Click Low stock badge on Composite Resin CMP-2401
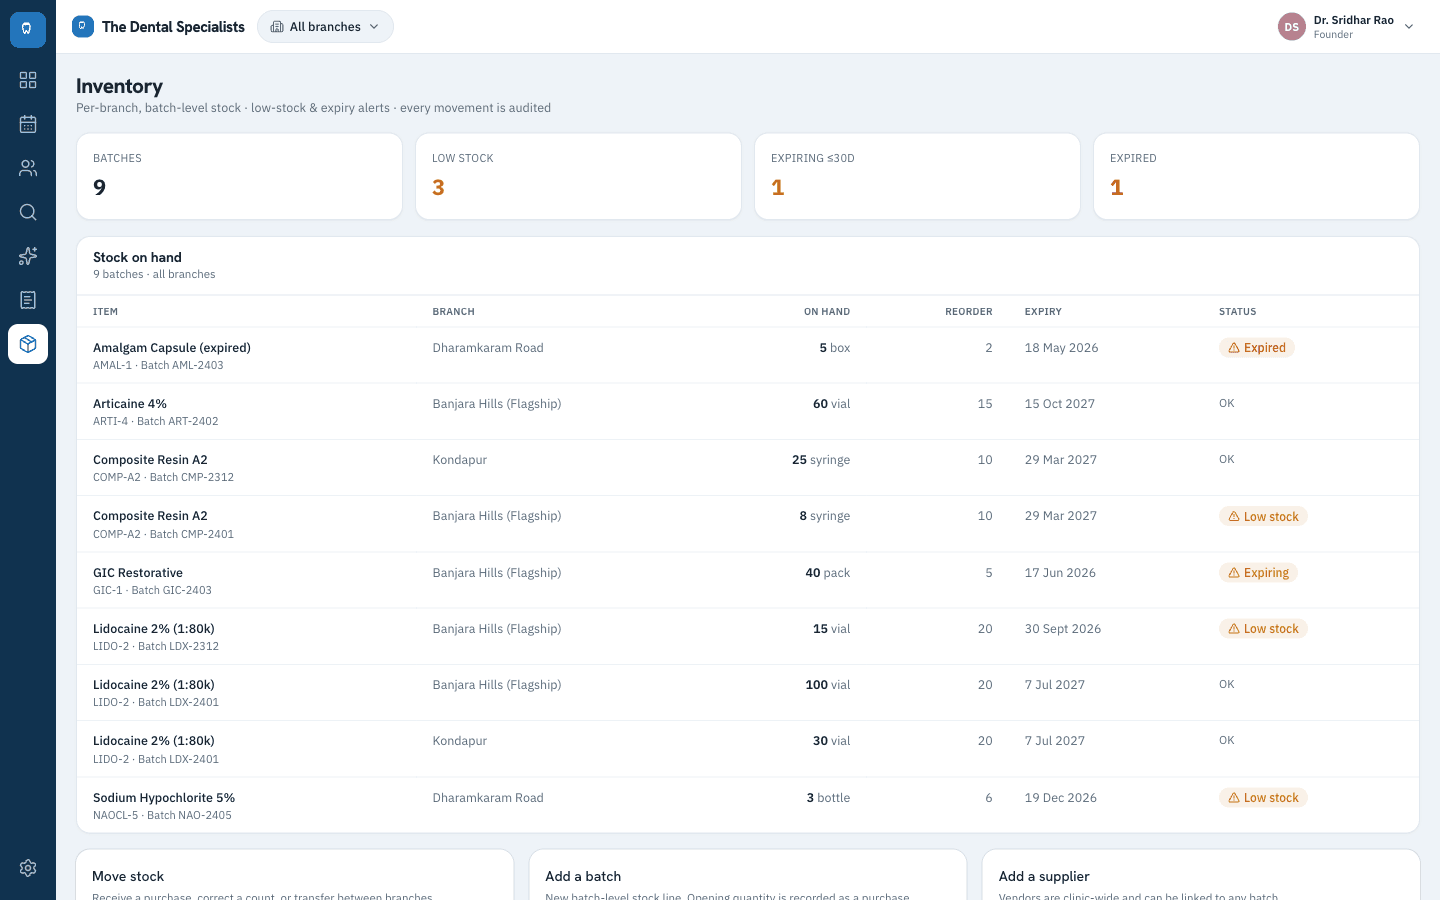This screenshot has width=1440, height=900. click(x=1263, y=517)
